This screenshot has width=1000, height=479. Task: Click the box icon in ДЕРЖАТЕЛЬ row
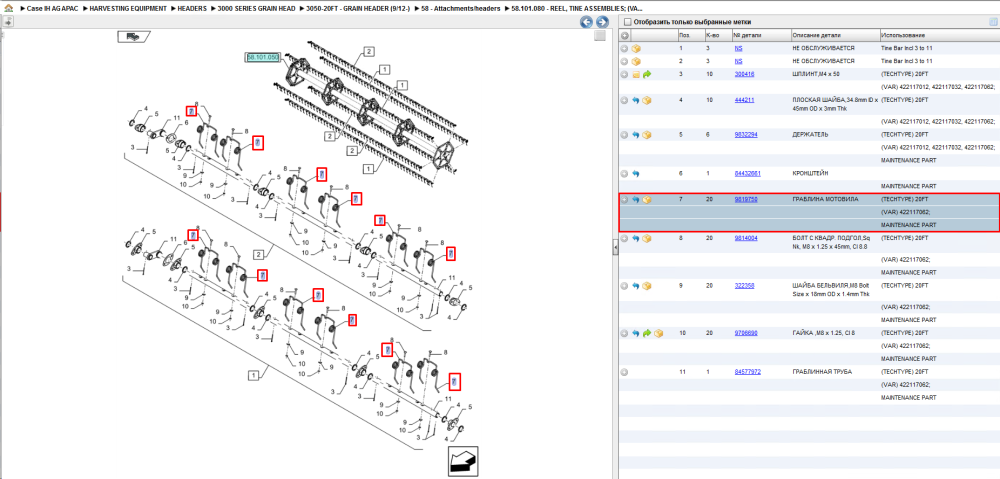tap(647, 135)
